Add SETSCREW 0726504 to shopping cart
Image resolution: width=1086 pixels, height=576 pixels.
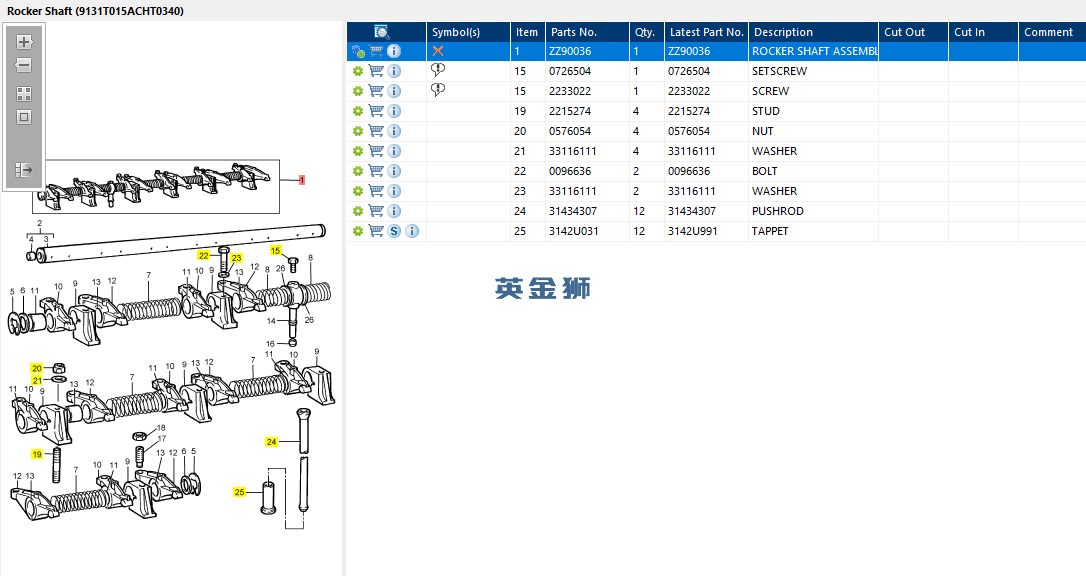click(x=376, y=71)
